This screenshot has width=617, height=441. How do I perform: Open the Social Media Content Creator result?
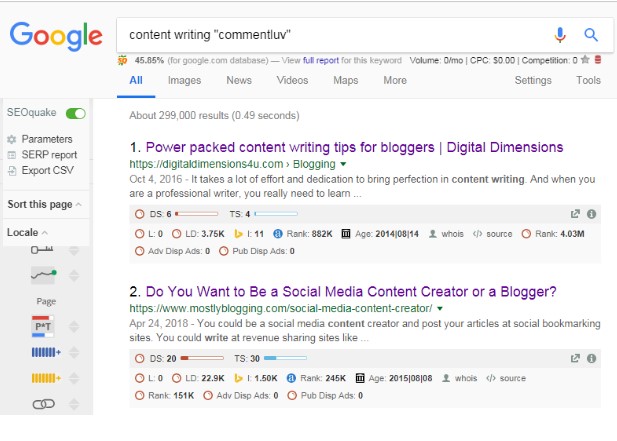tap(351, 292)
